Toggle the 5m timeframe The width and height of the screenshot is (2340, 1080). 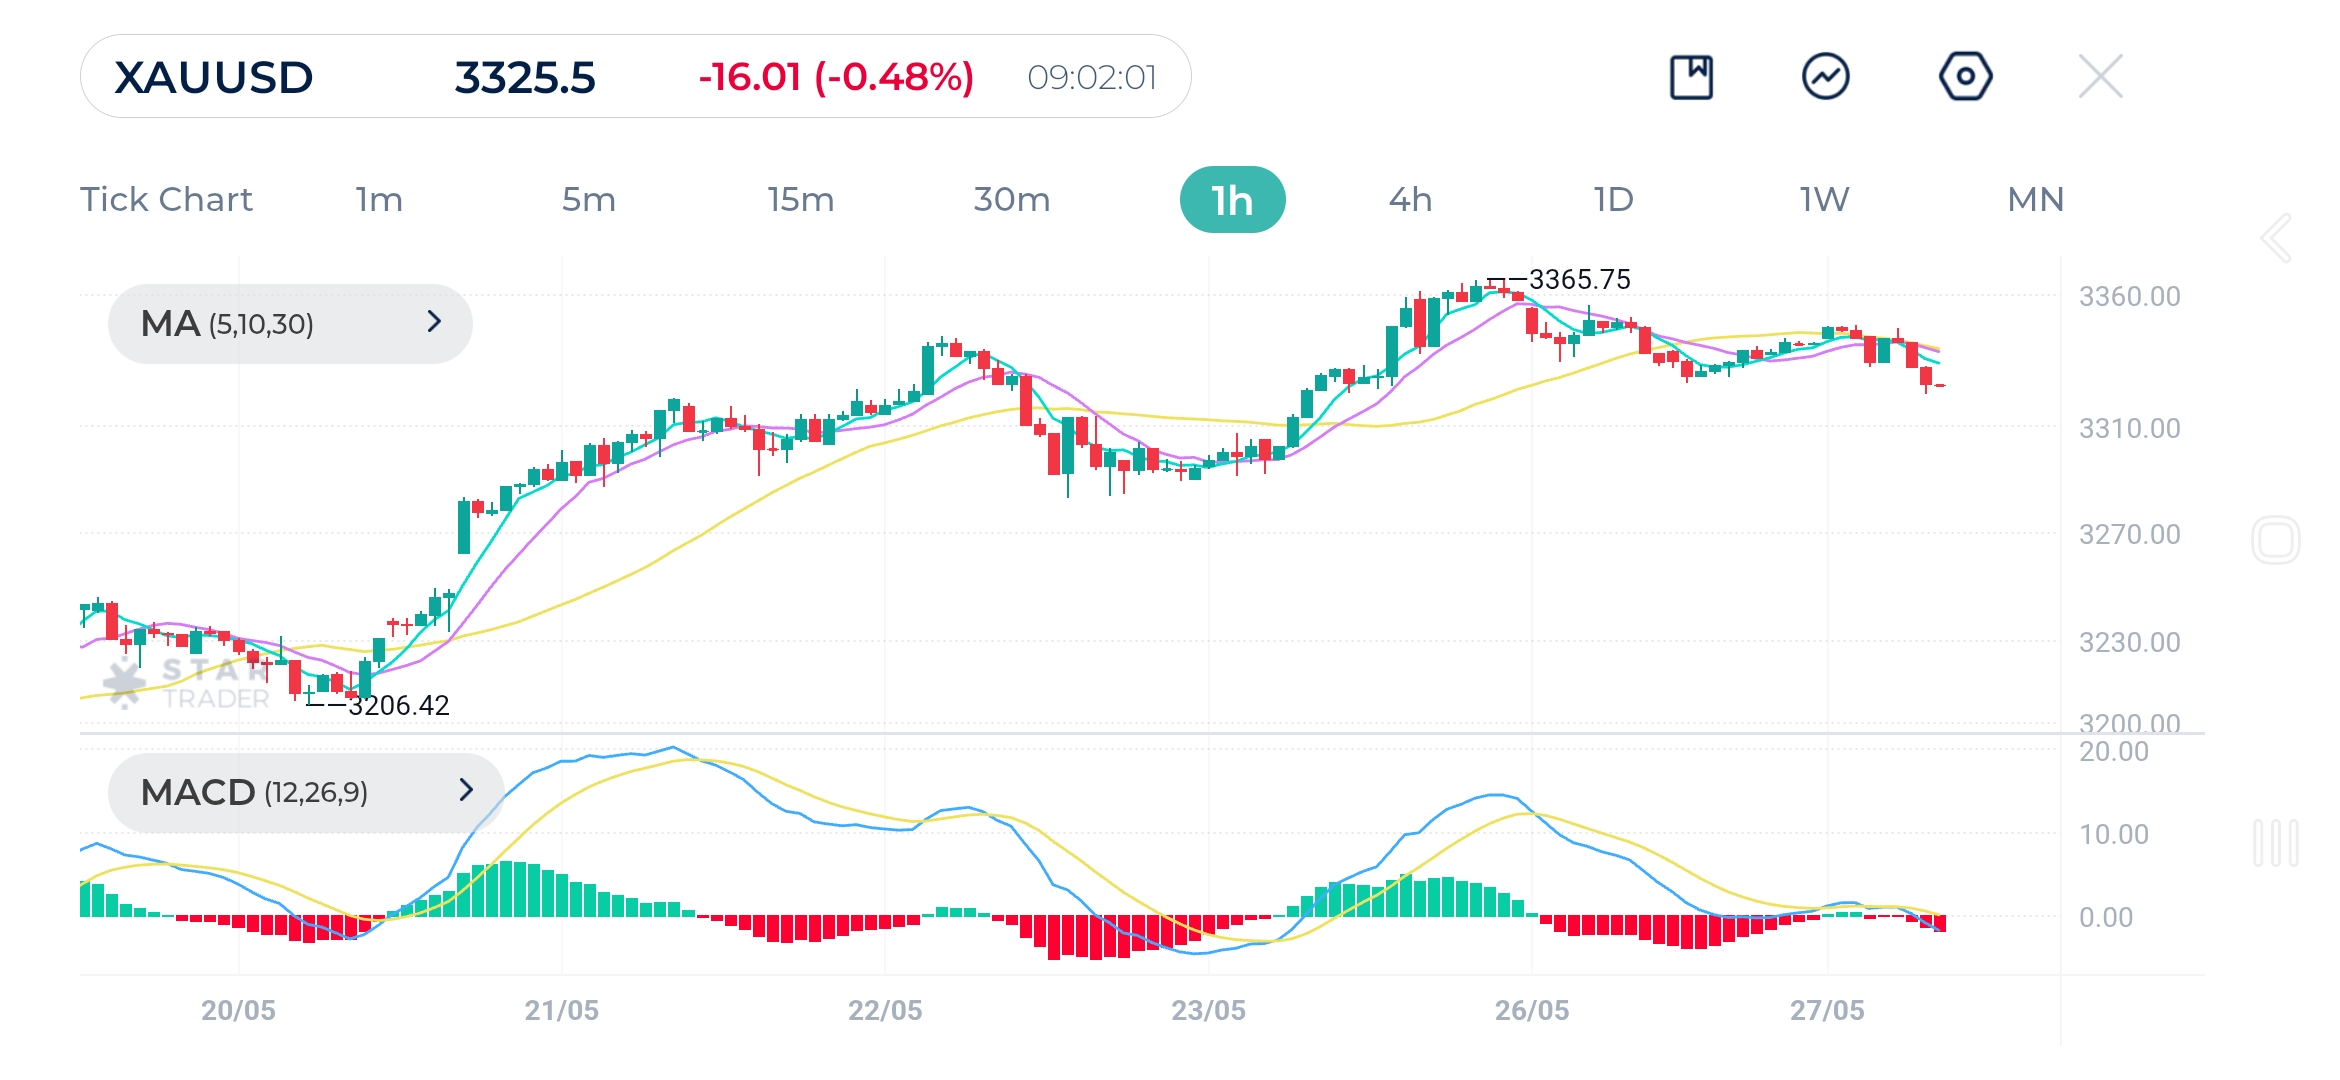(590, 199)
